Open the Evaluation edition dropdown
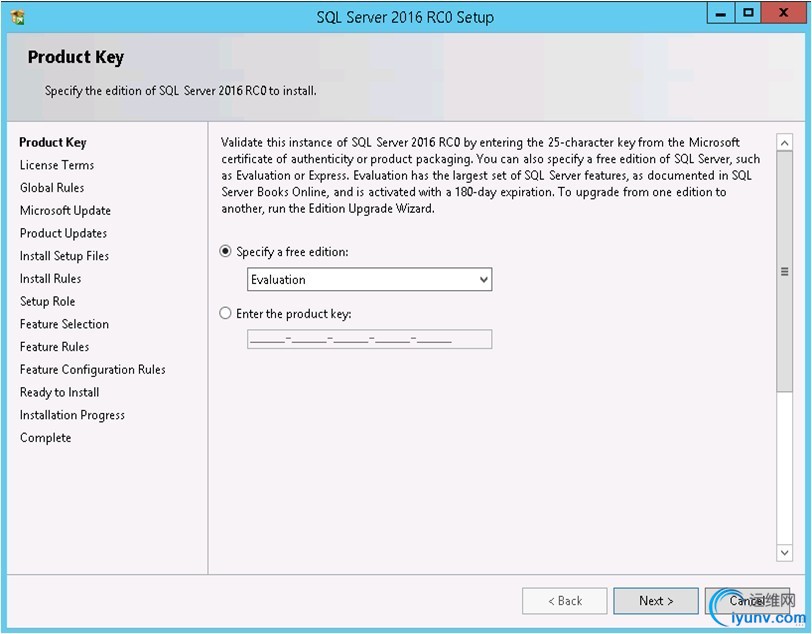812x634 pixels. pos(370,280)
